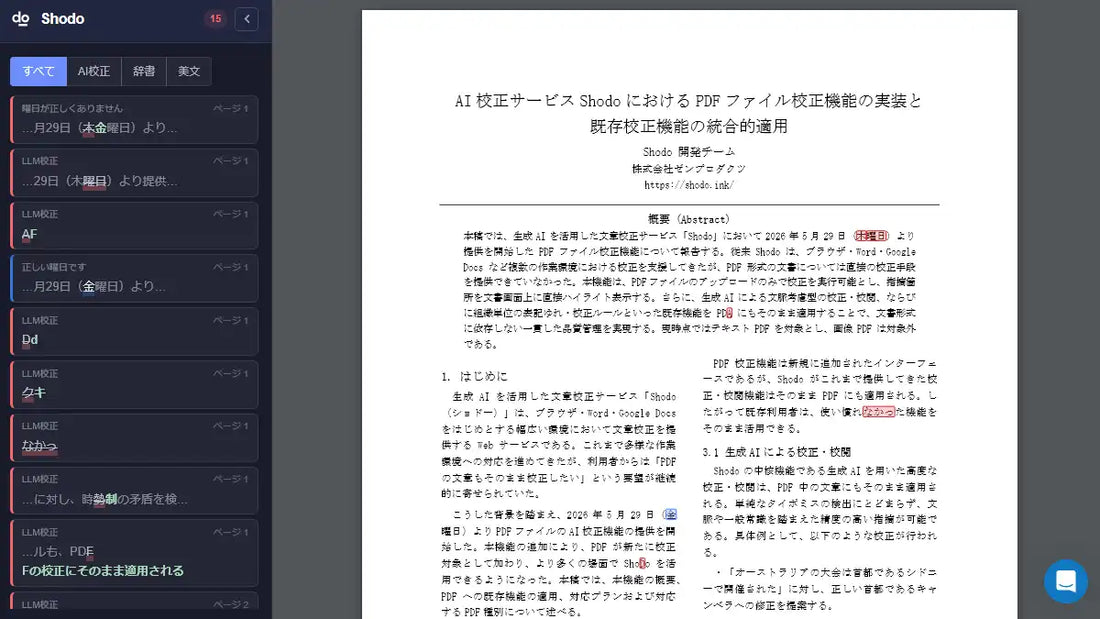Select the LLM校正 card showing タキ
Image resolution: width=1100 pixels, height=619 pixels.
[x=134, y=385]
